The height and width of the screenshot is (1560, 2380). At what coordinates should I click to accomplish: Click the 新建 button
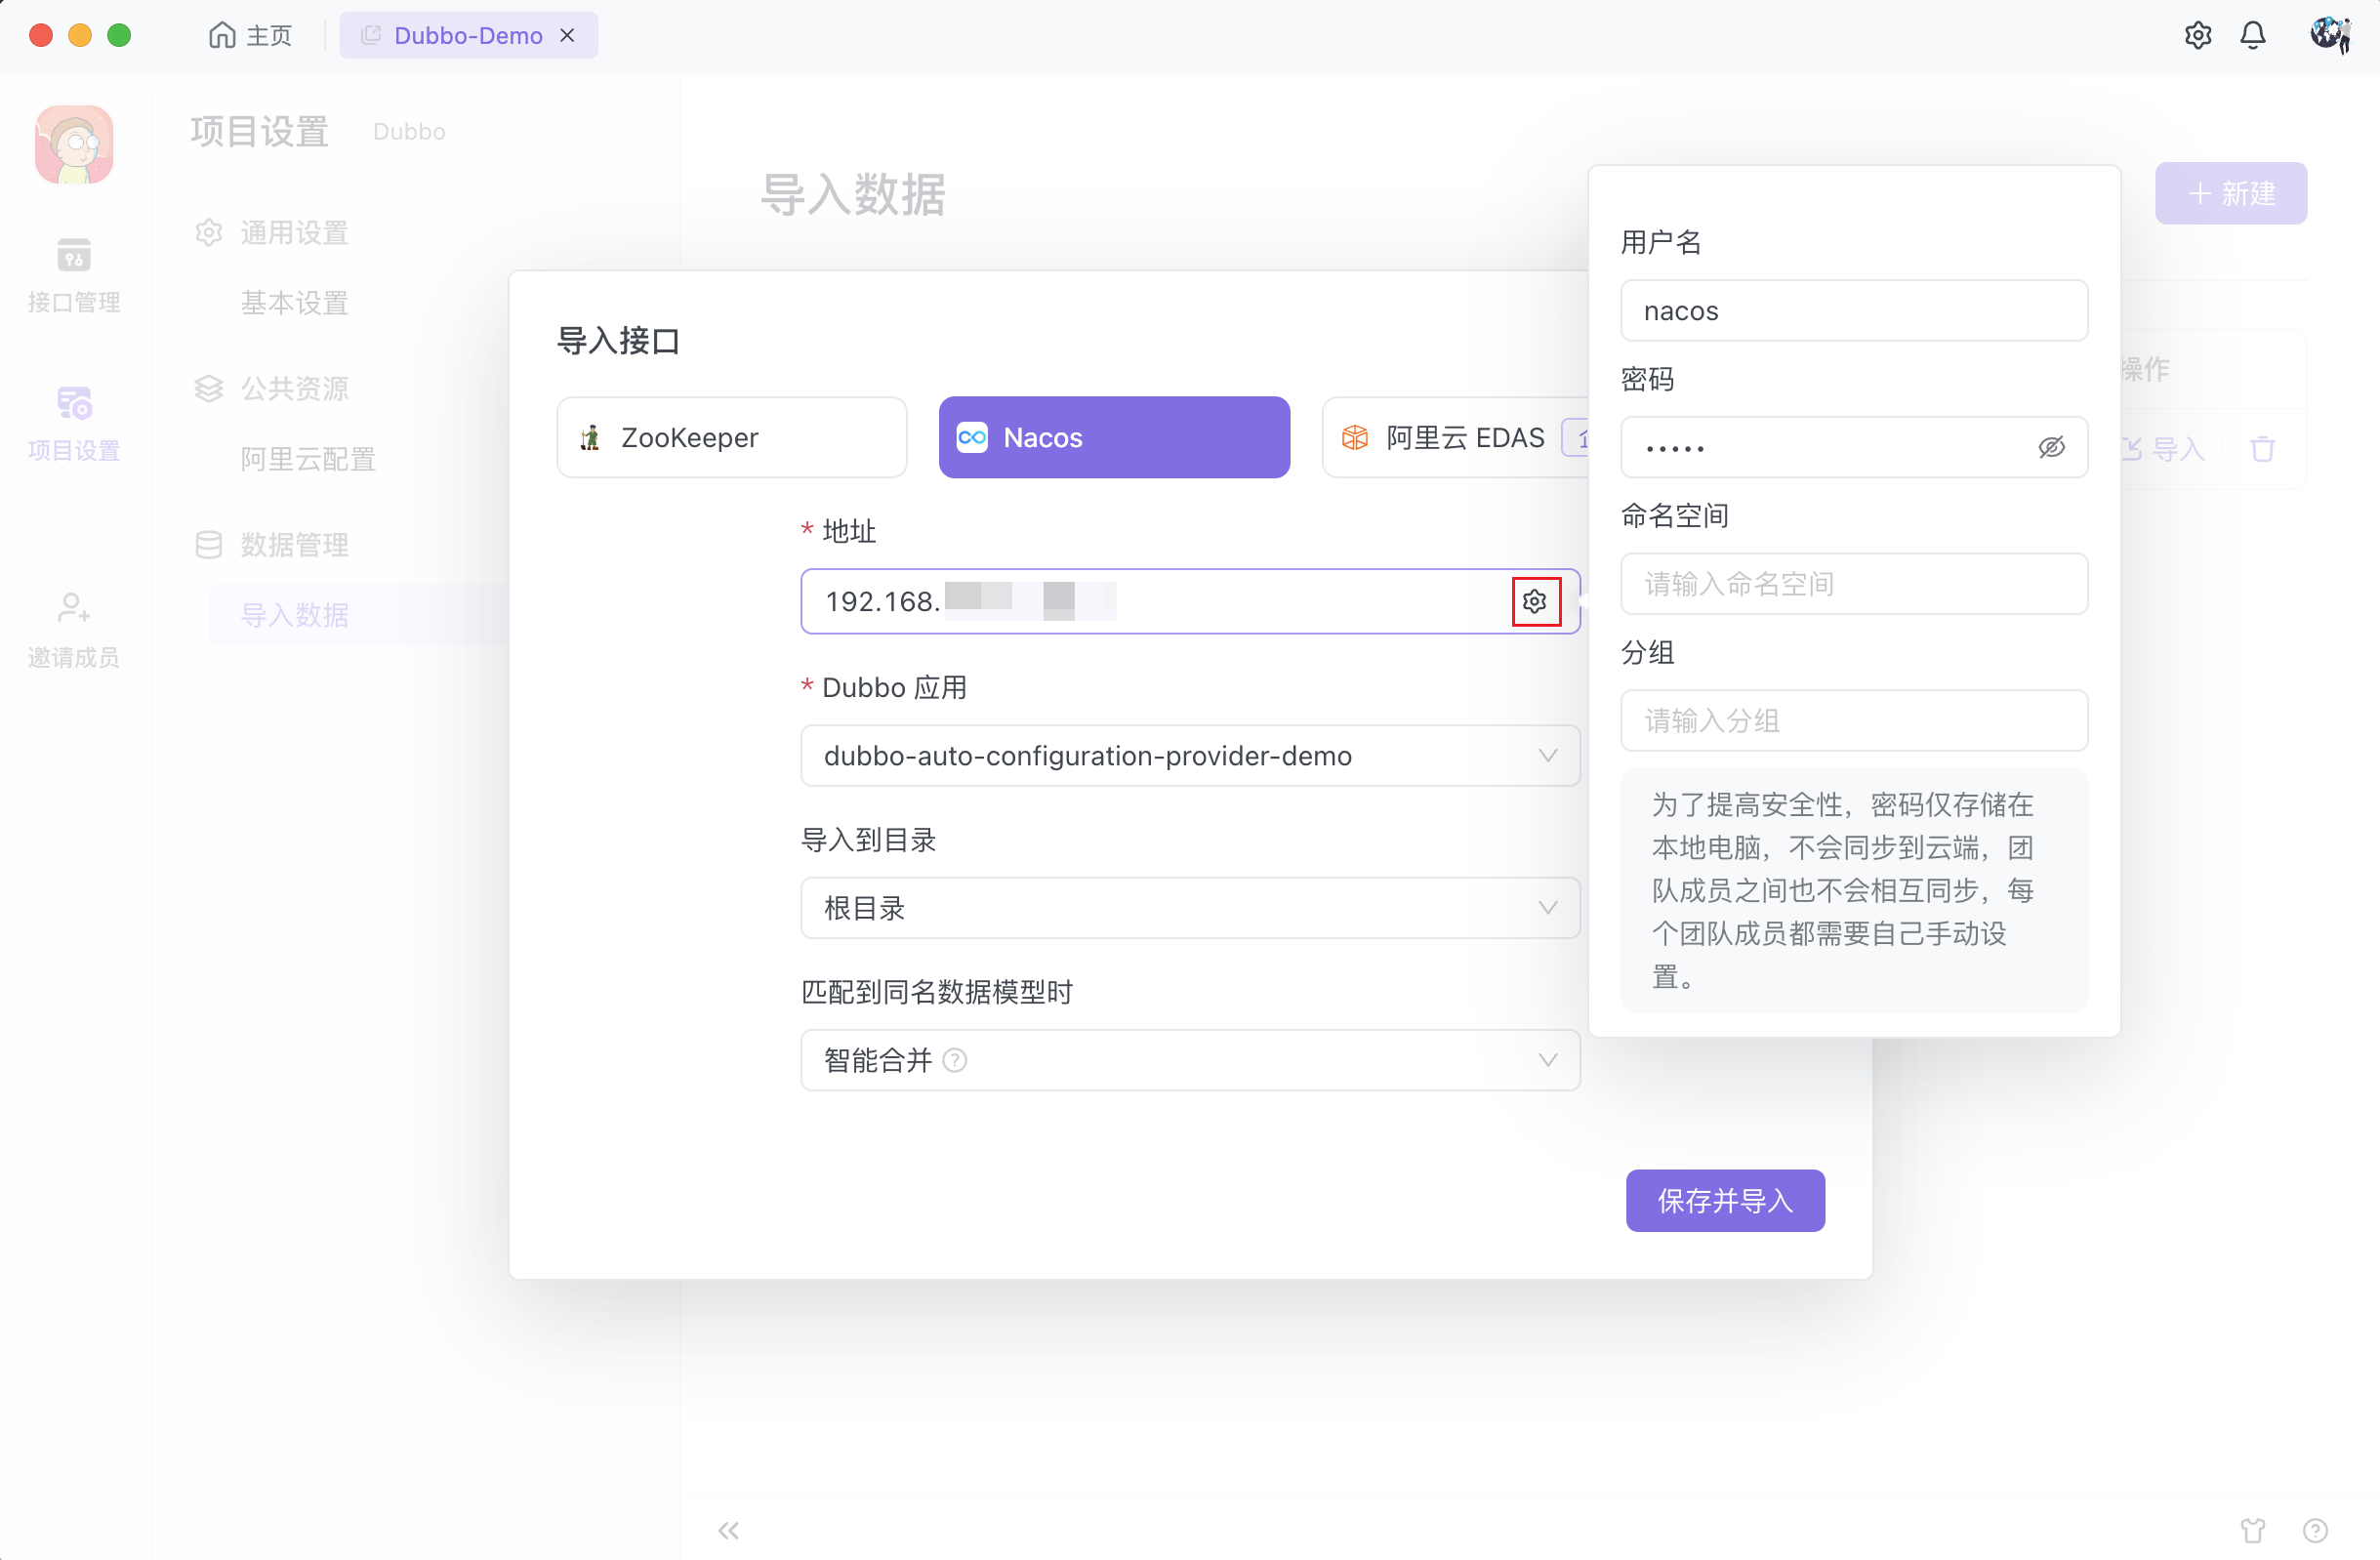coord(2230,193)
